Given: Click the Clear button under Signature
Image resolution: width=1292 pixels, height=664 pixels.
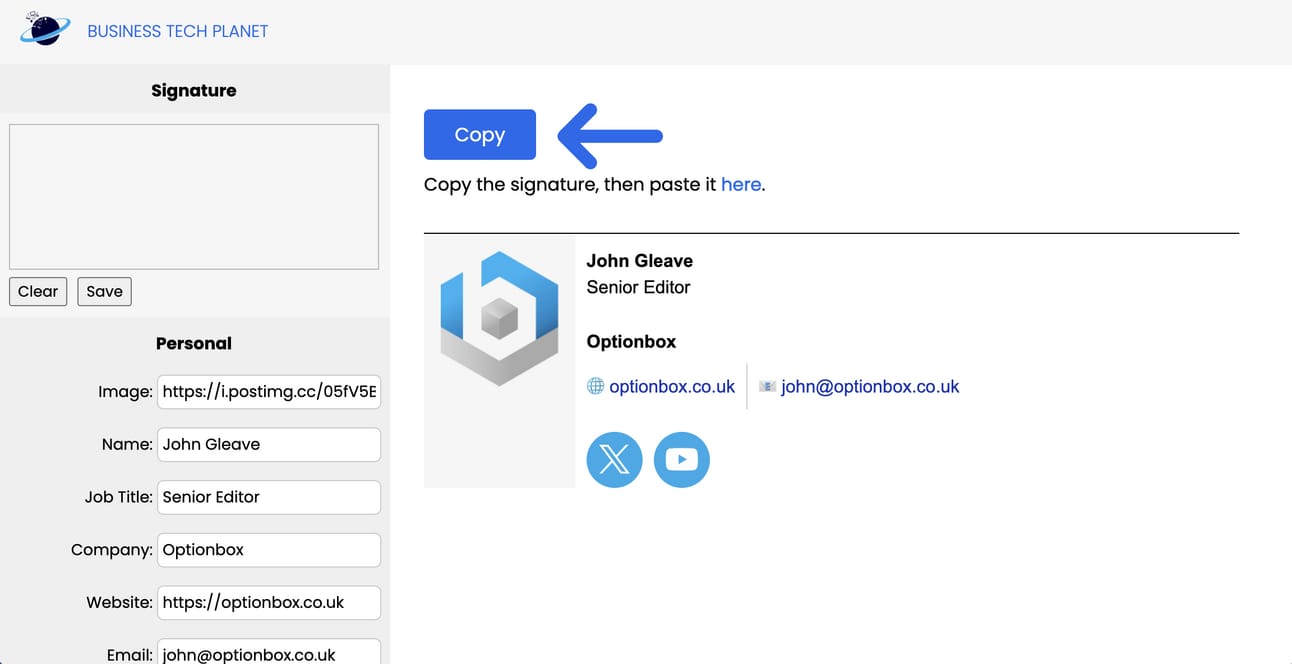Looking at the screenshot, I should pyautogui.click(x=38, y=291).
